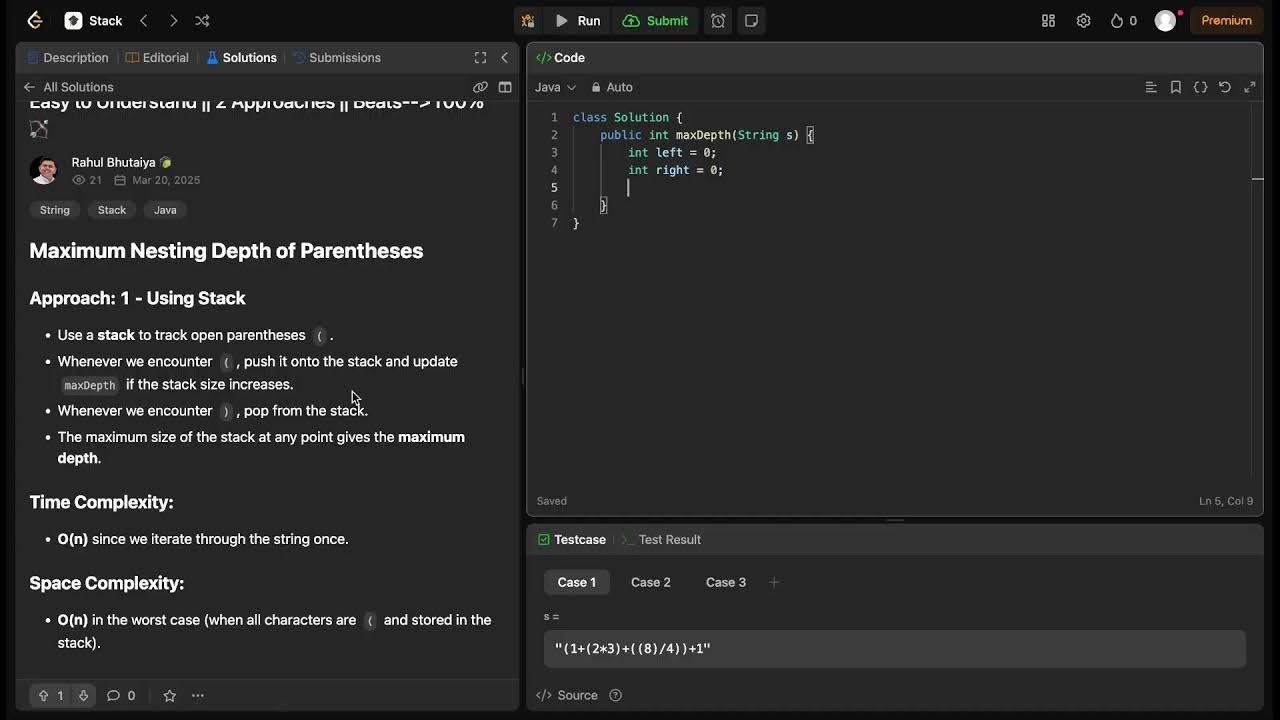Switch to the Editorial tab

point(157,58)
